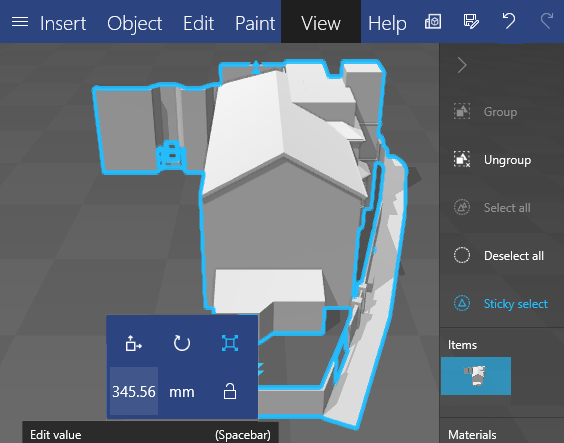Image resolution: width=564 pixels, height=443 pixels.
Task: Open the Object menu
Action: (135, 23)
